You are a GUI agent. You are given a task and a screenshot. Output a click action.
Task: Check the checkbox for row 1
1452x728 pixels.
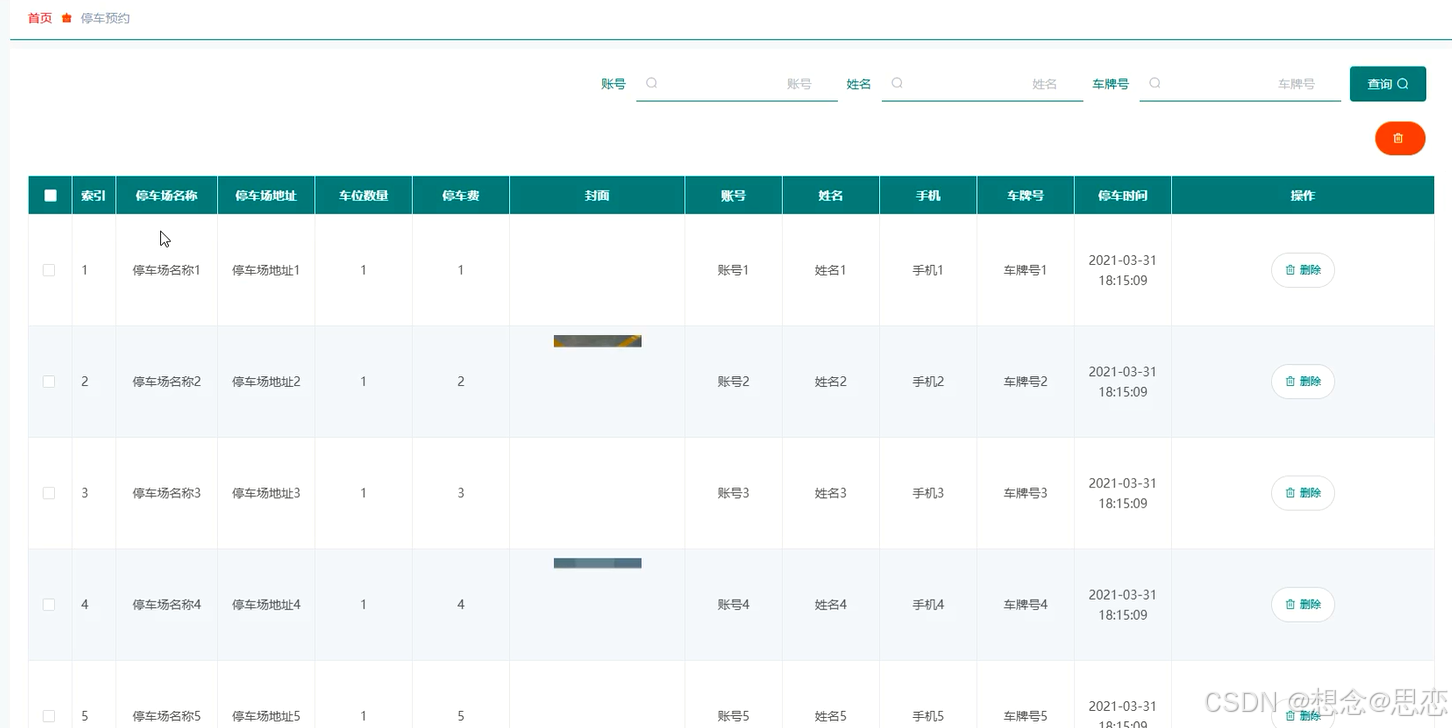(x=49, y=270)
